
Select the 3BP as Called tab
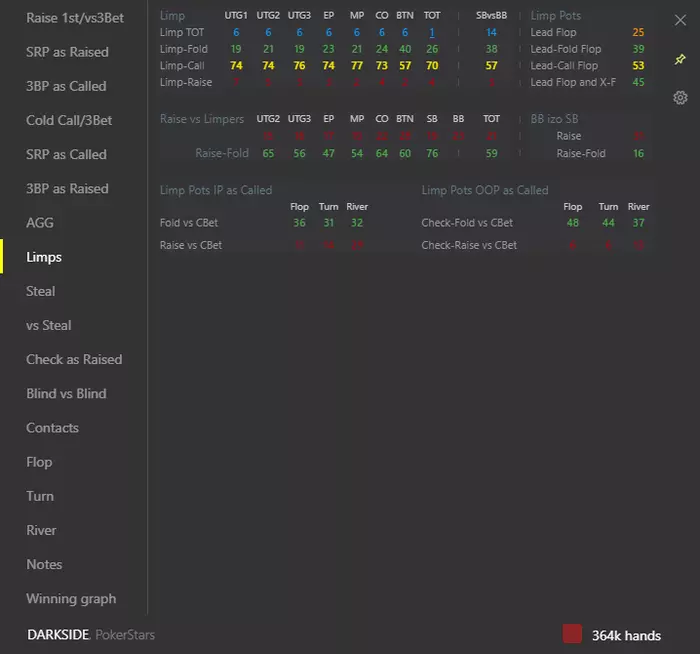click(x=67, y=86)
